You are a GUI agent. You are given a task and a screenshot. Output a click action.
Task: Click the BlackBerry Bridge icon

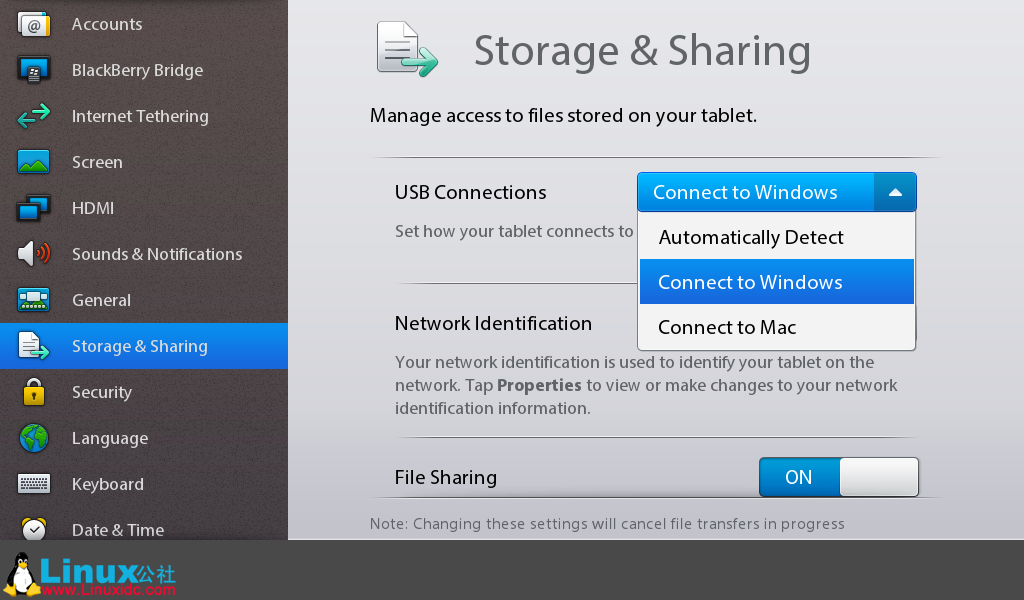33,70
